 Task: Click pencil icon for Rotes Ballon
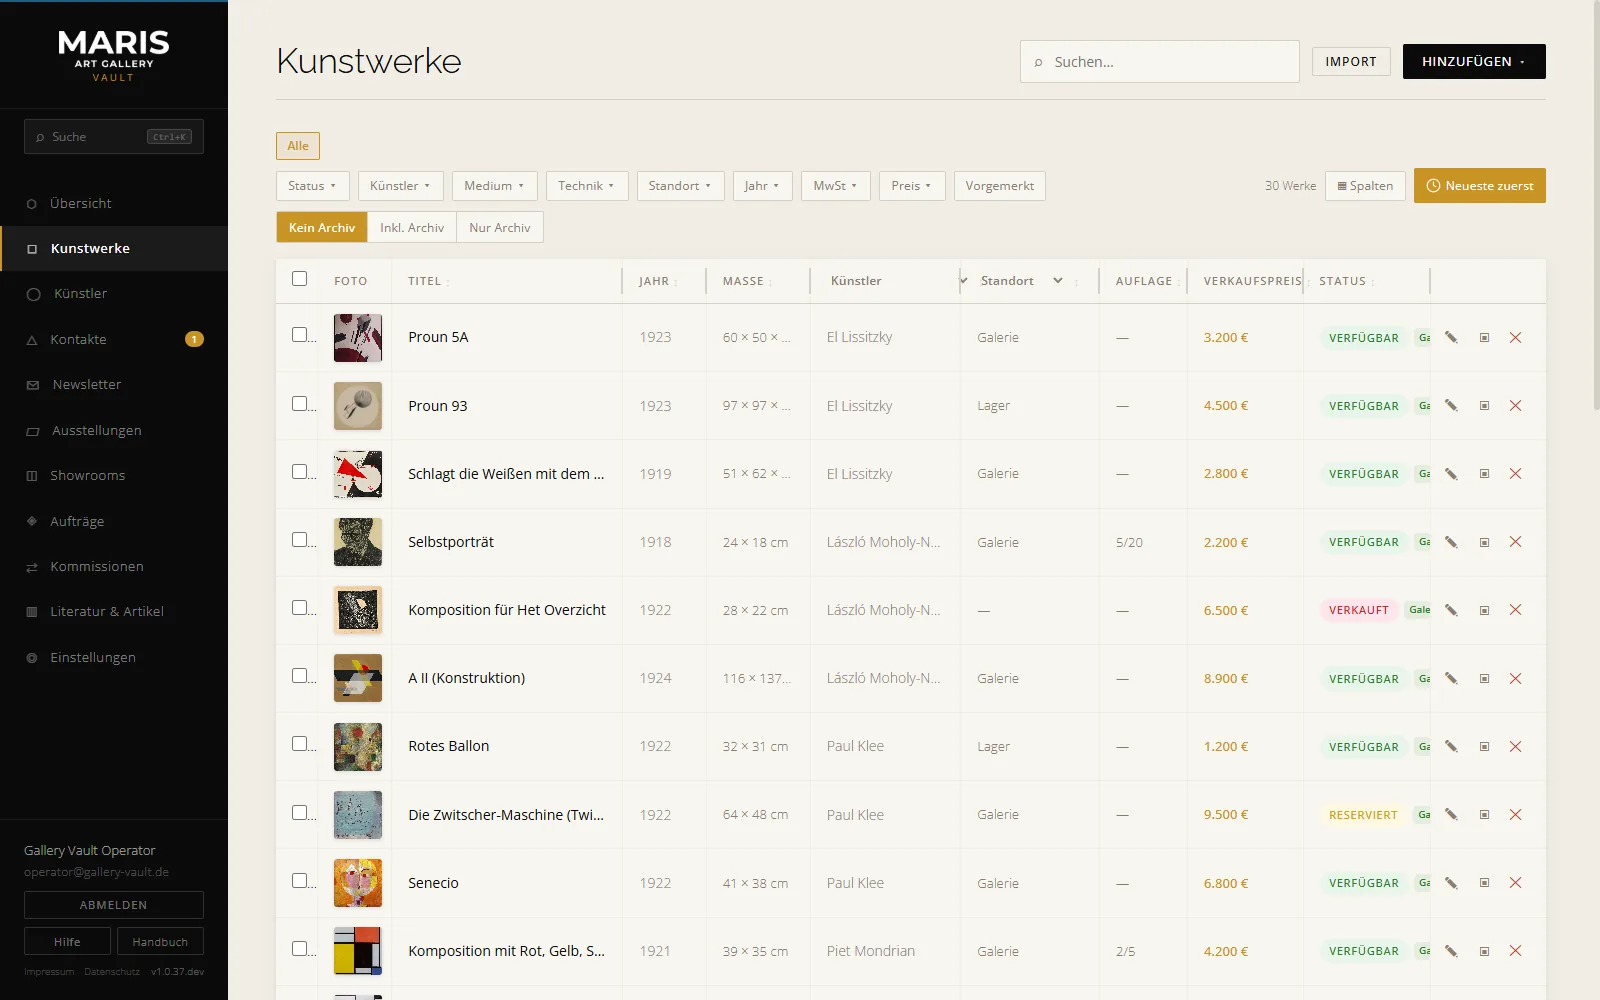coord(1451,747)
